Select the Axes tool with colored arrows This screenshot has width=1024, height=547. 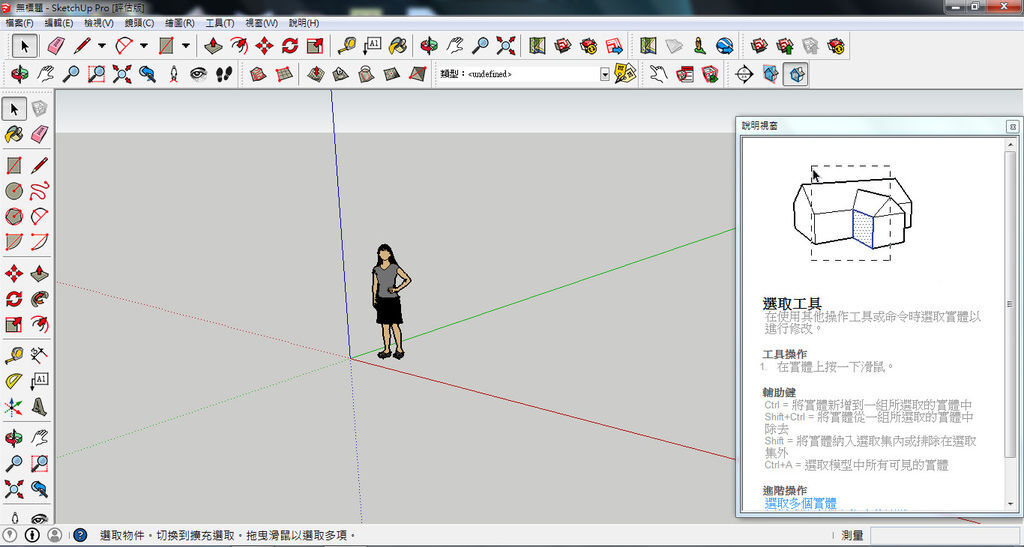click(14, 407)
